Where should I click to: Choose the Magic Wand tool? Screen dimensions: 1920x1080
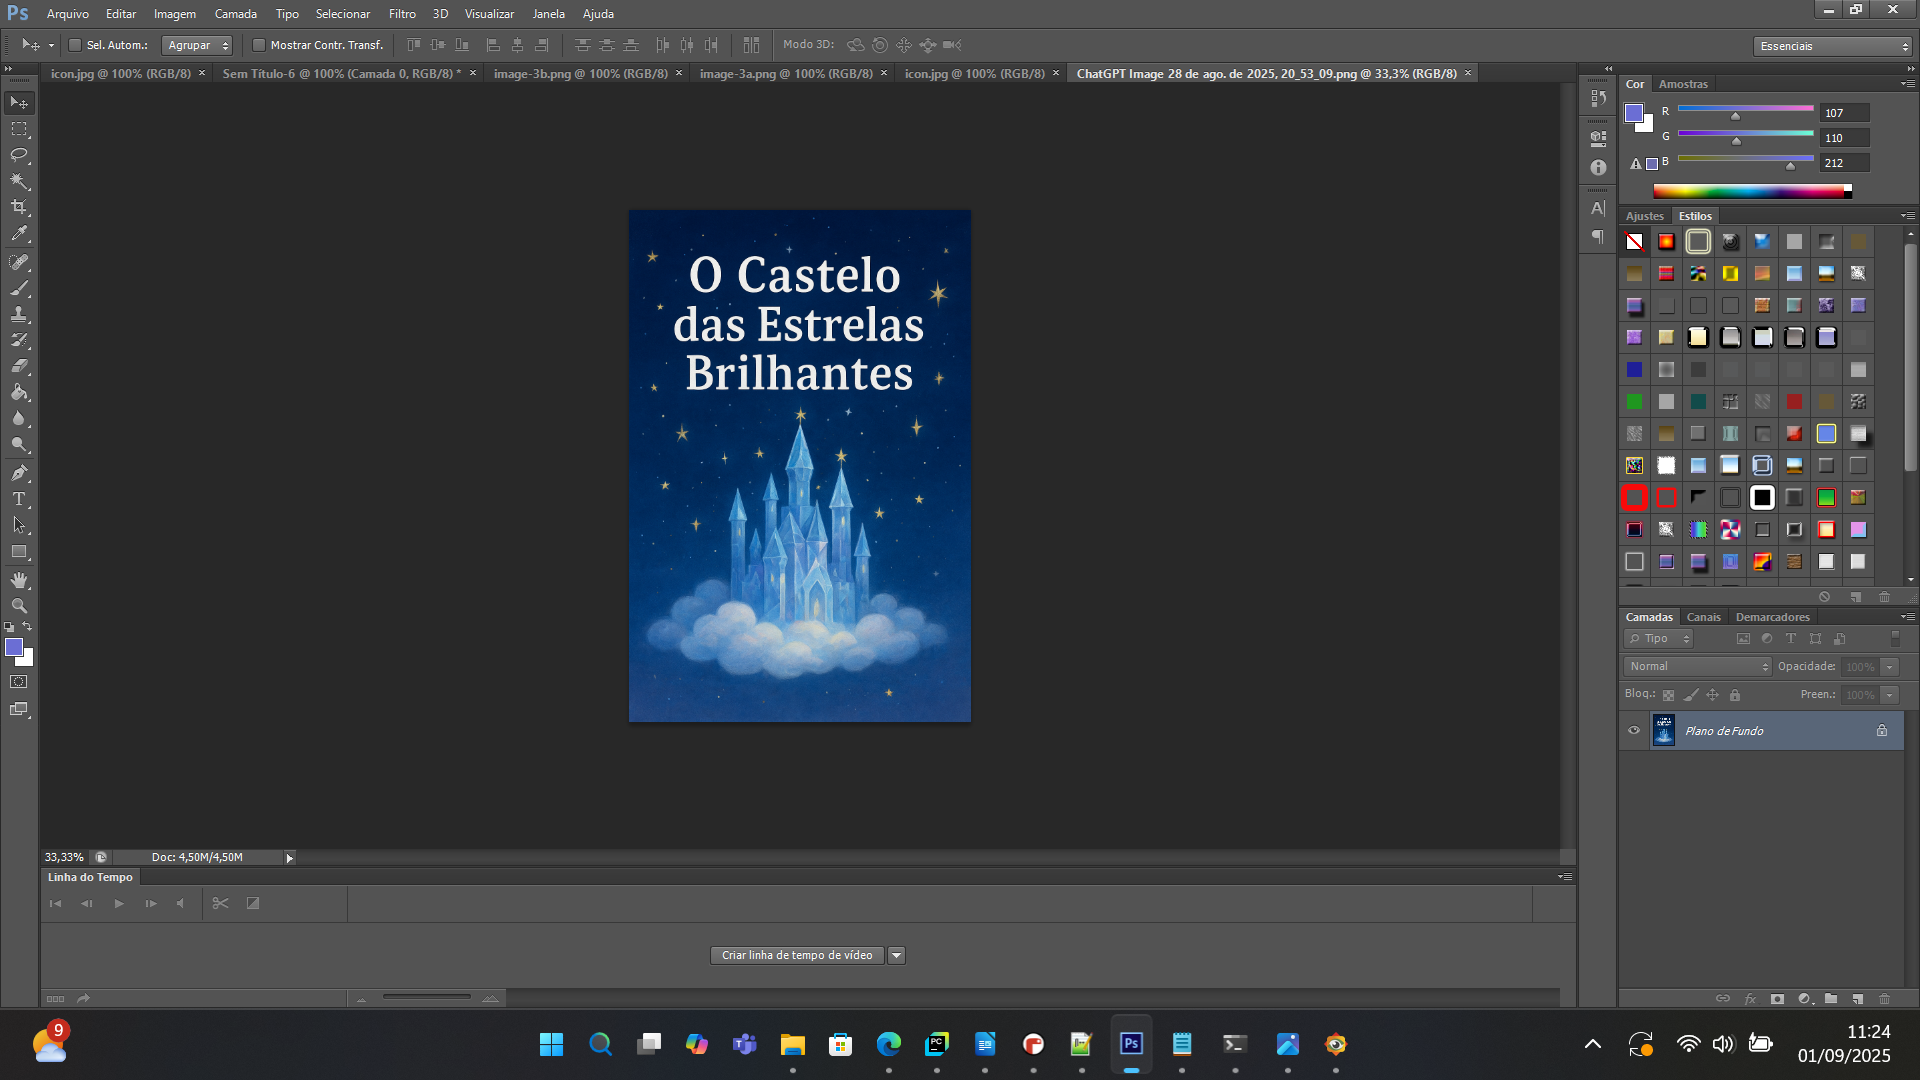19,181
